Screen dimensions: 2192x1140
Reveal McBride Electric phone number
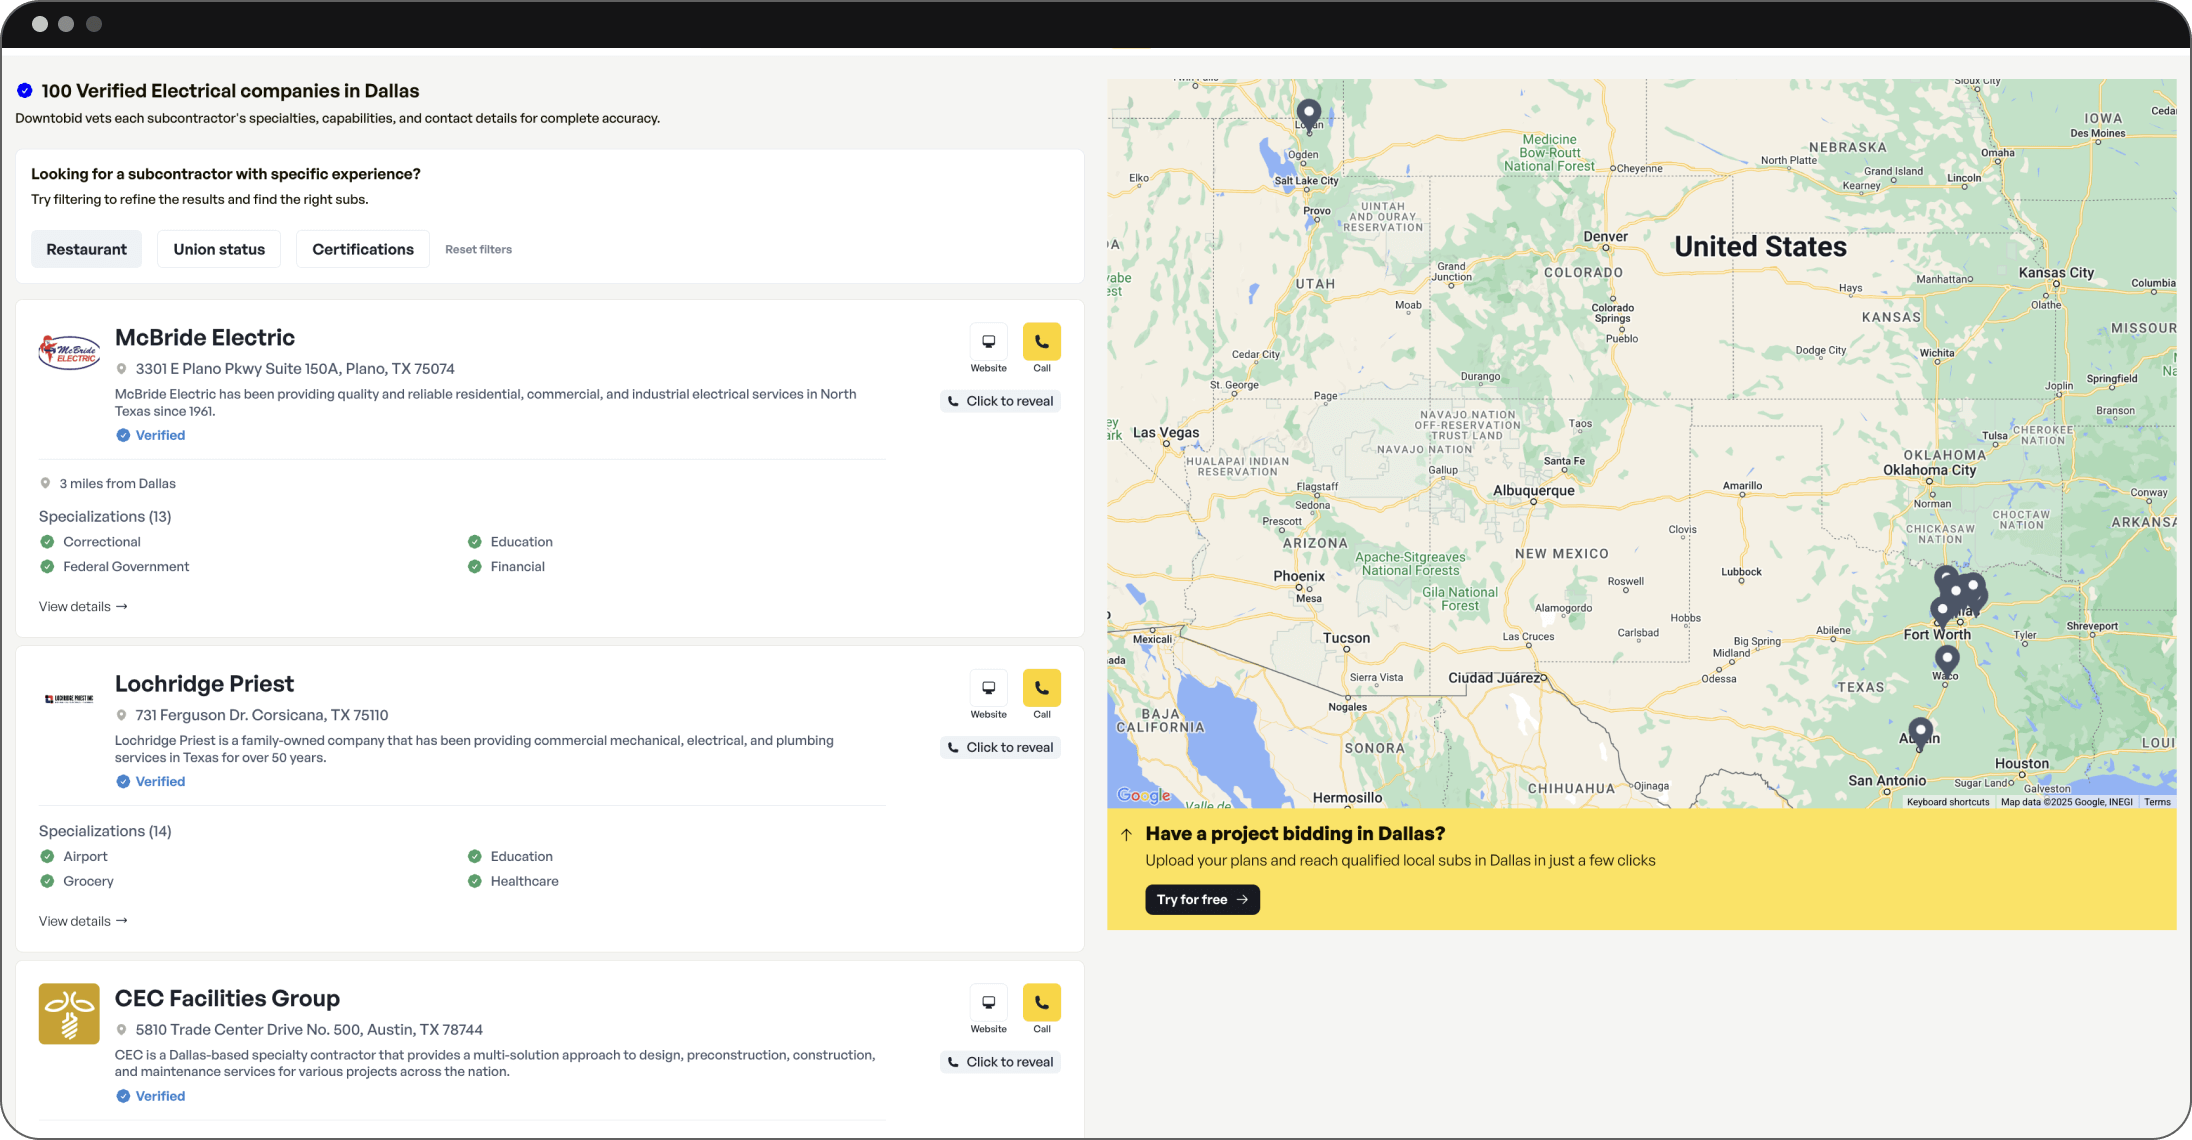[x=1000, y=401]
